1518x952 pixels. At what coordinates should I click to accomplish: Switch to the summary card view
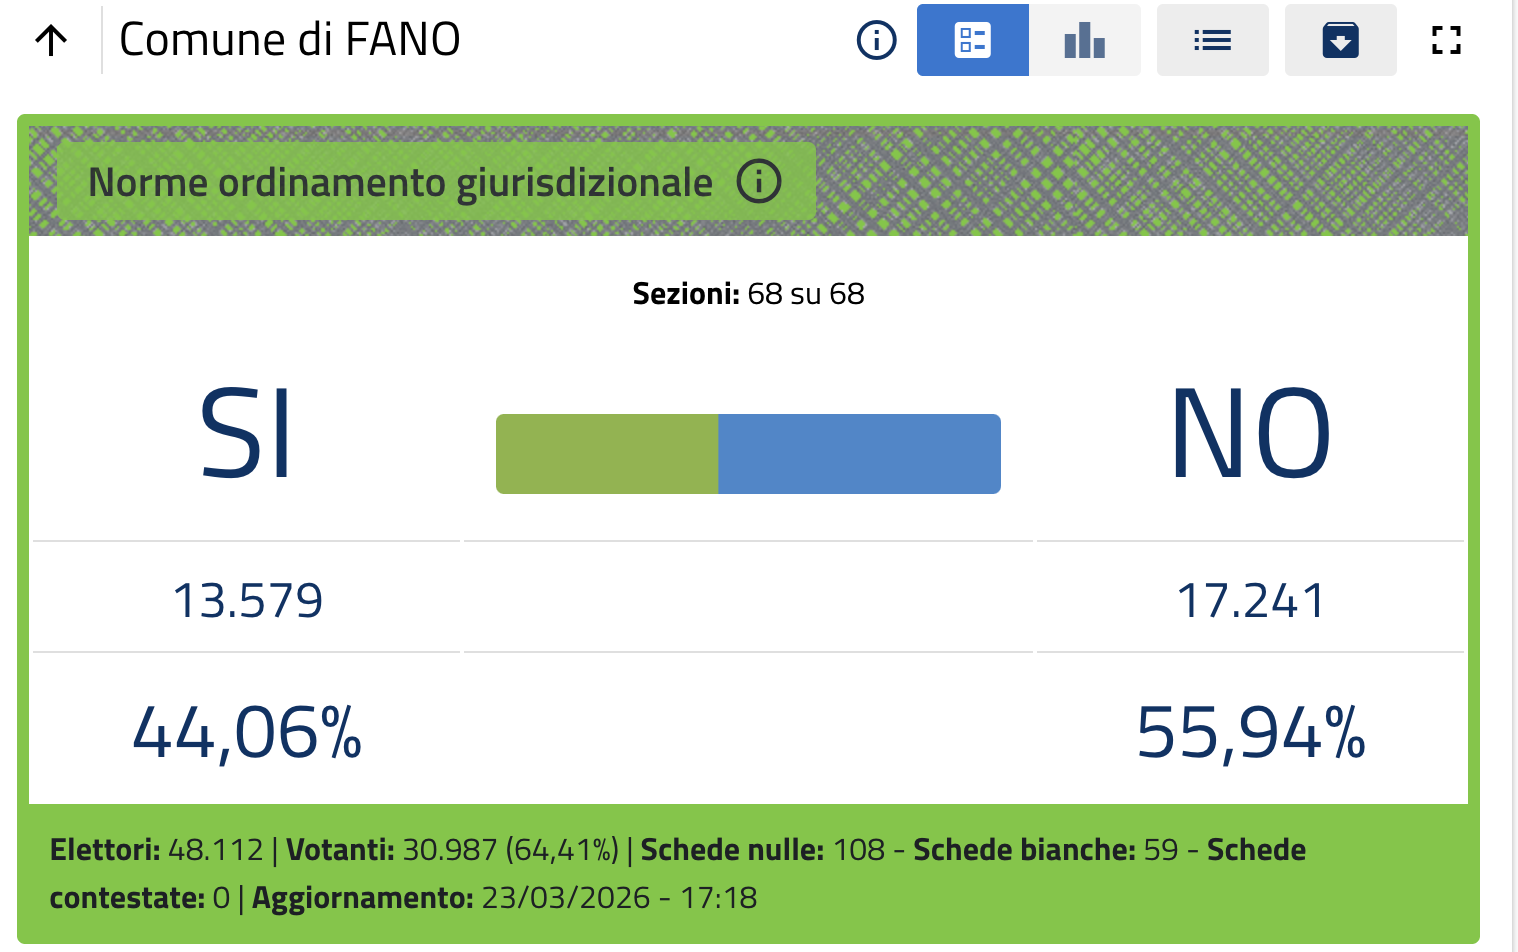pyautogui.click(x=972, y=40)
